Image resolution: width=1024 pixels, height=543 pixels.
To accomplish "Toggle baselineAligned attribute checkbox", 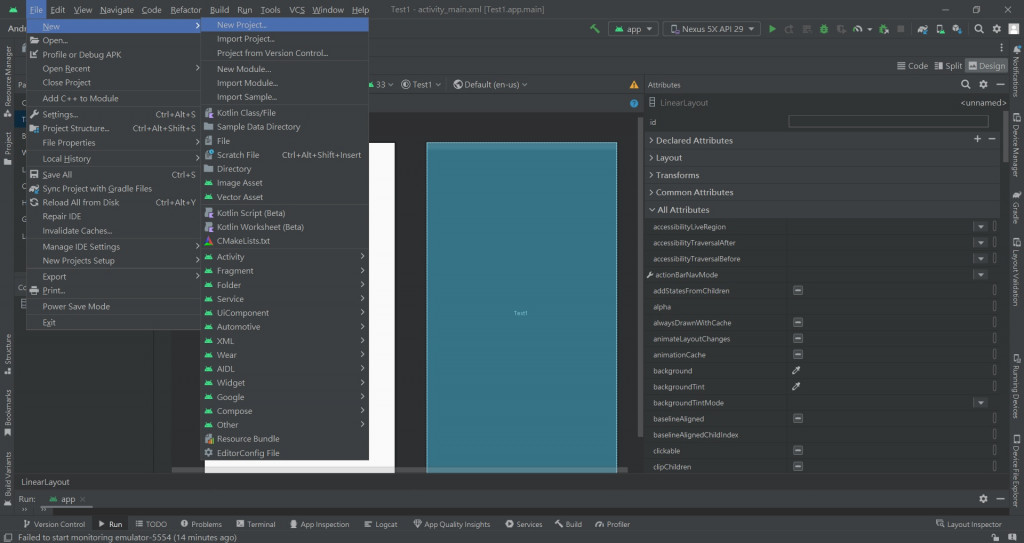I will [x=797, y=419].
